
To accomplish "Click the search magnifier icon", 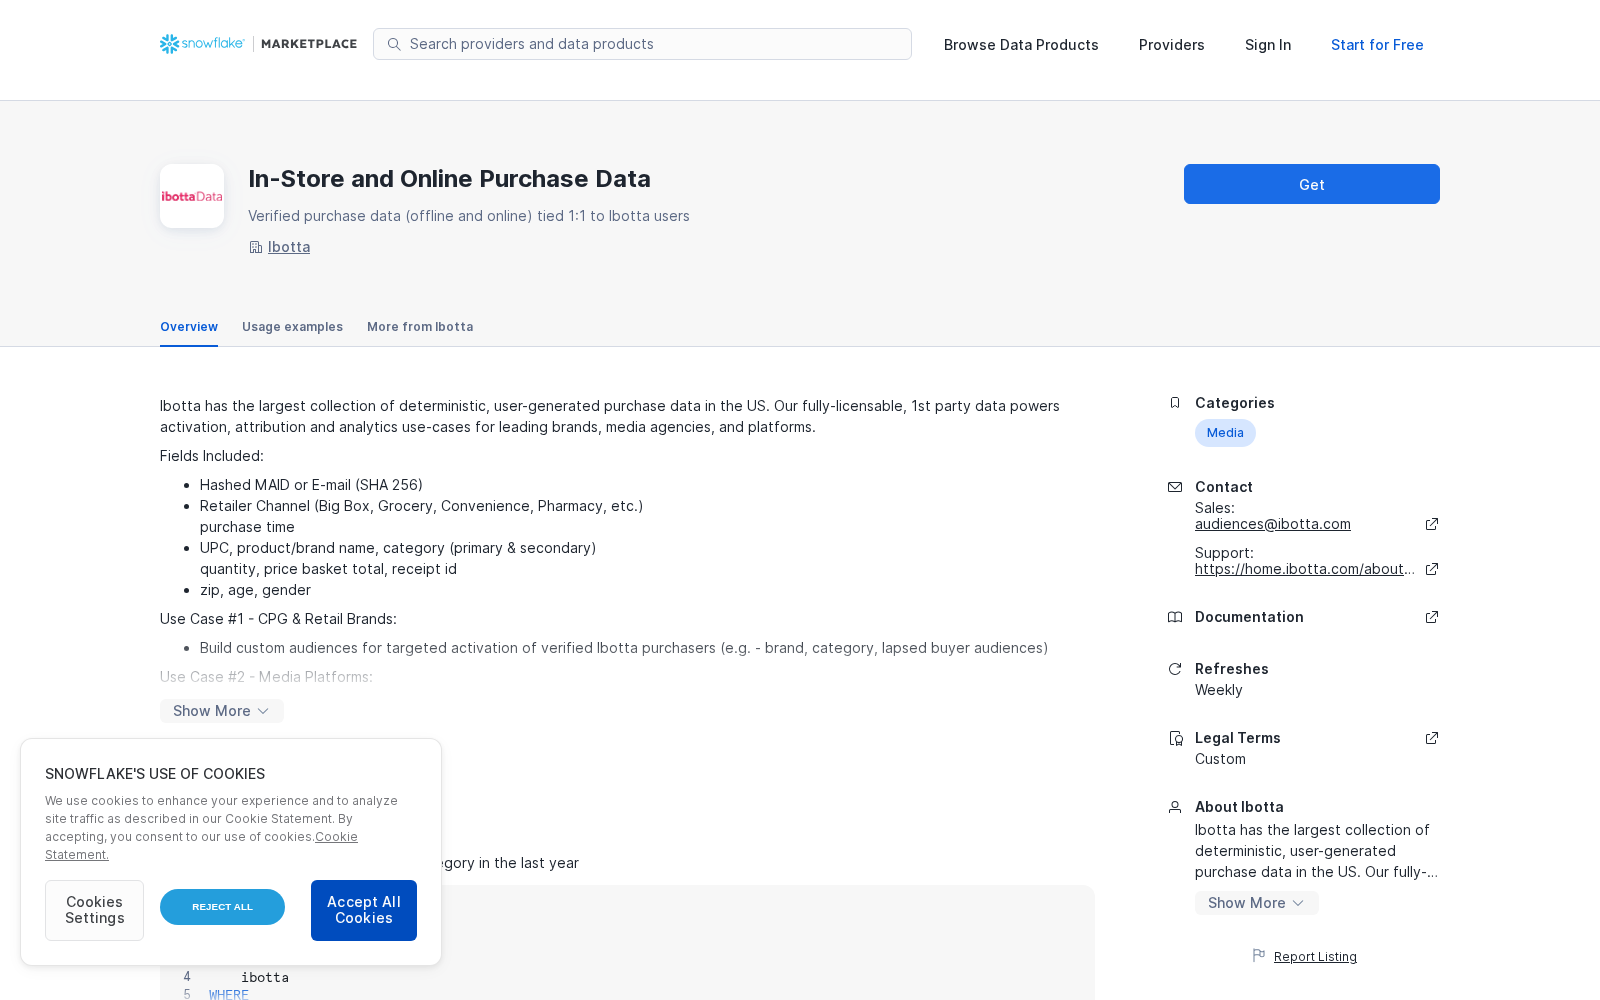I will [x=394, y=44].
